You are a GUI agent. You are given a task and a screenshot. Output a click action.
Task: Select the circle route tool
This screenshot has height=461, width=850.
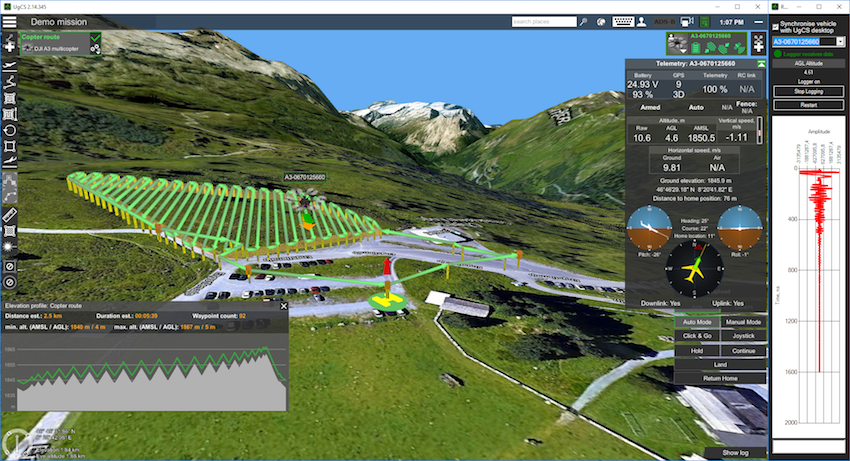click(10, 130)
